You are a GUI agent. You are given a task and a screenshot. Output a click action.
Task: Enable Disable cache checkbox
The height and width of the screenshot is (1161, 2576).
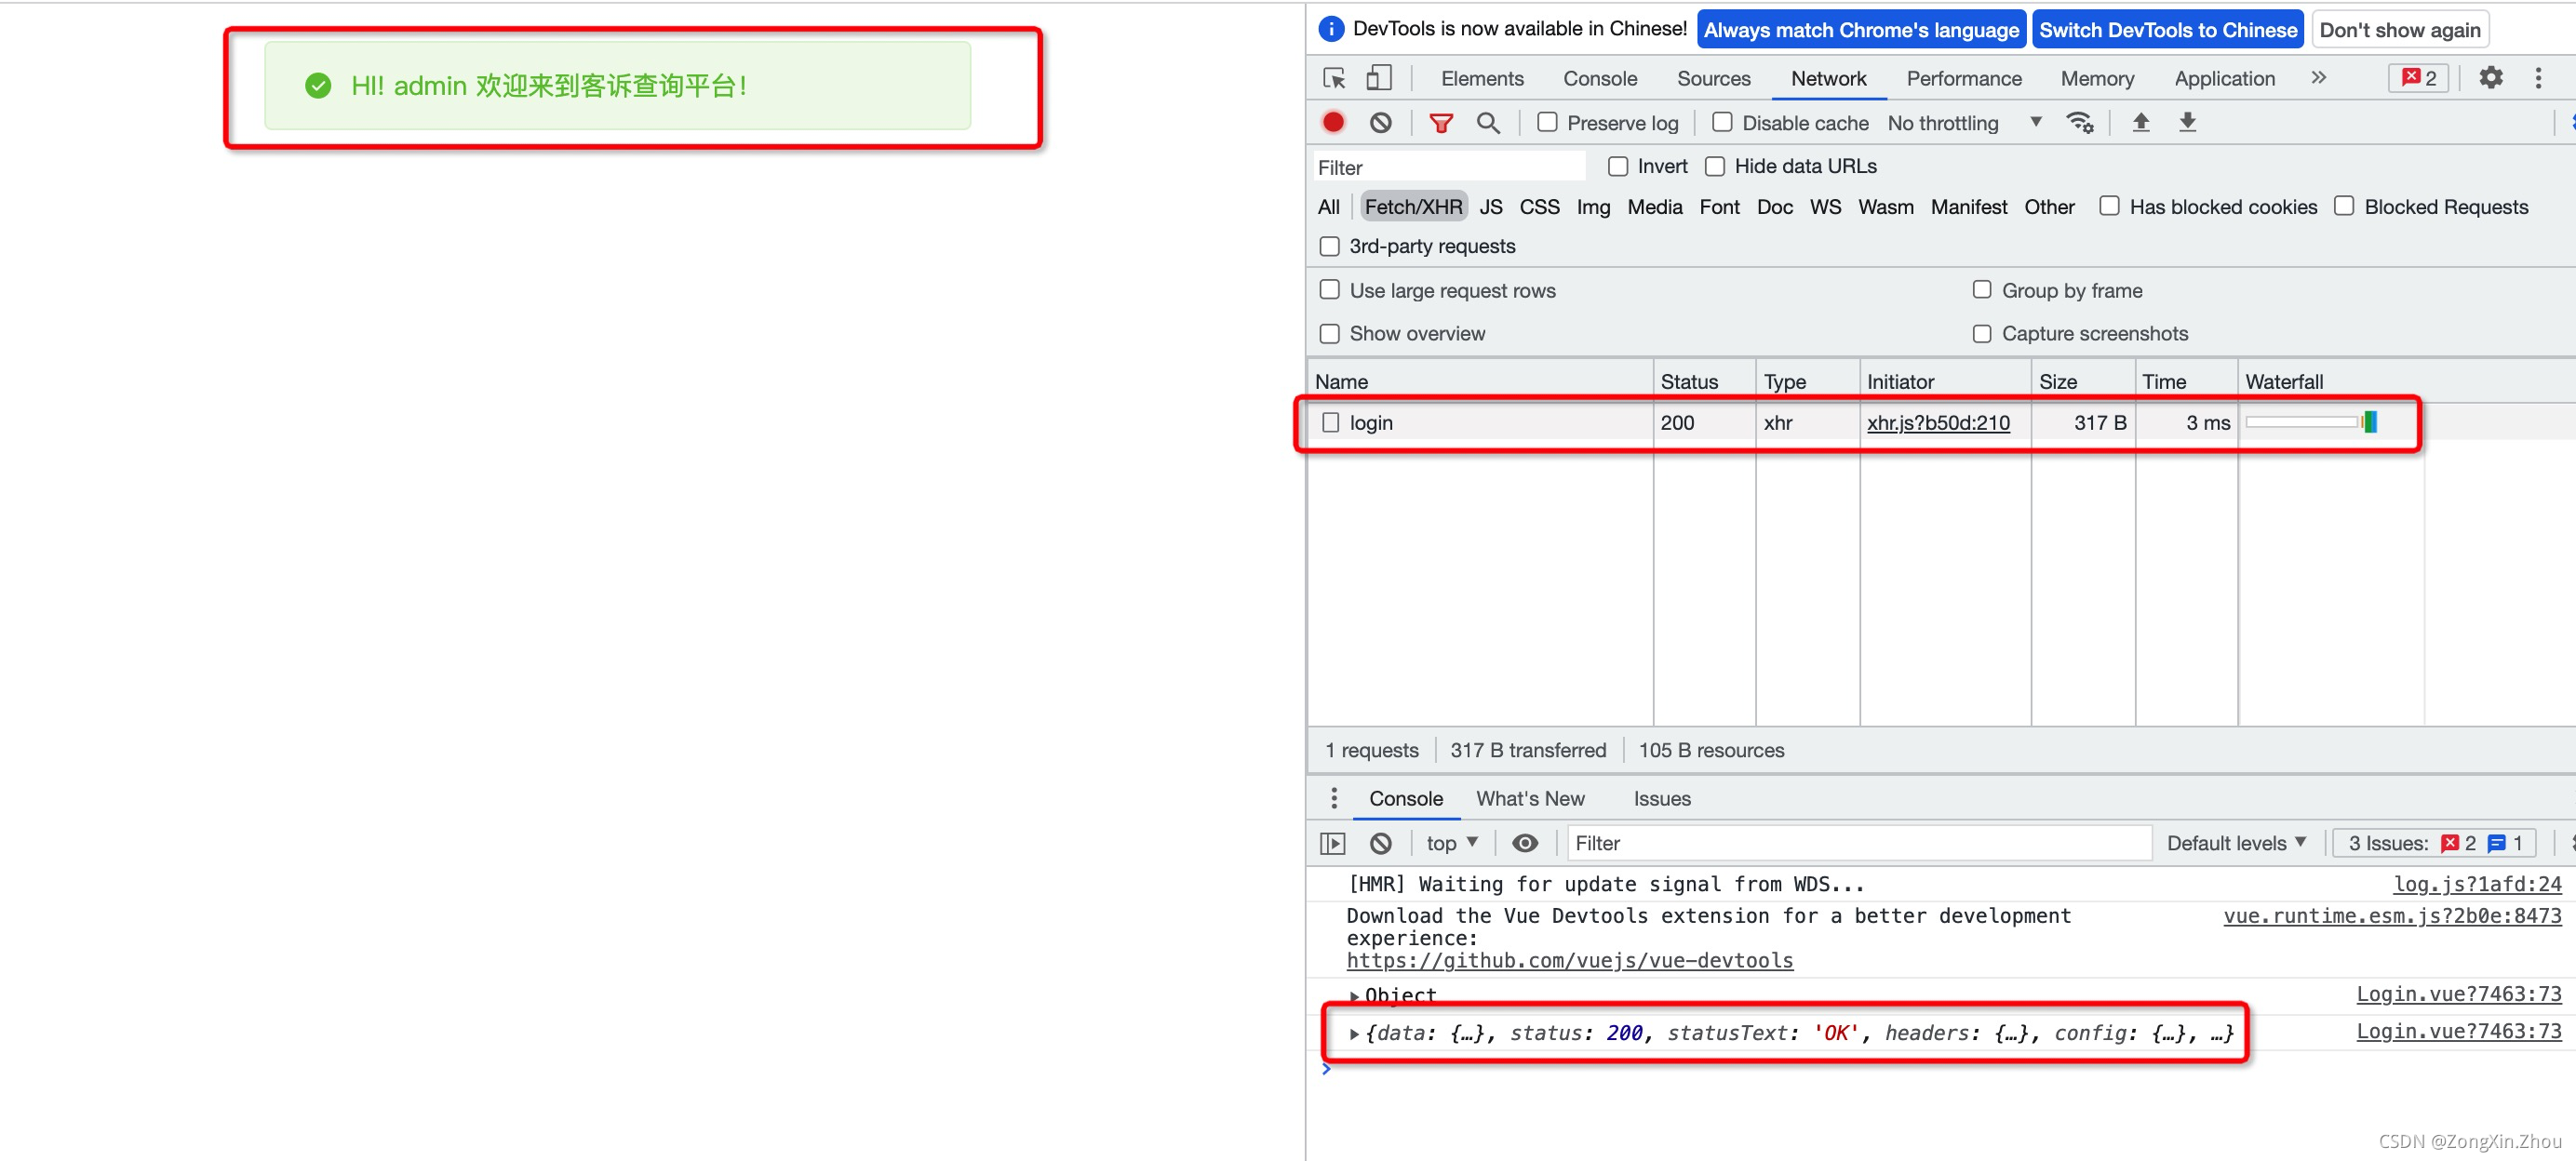click(x=1721, y=122)
